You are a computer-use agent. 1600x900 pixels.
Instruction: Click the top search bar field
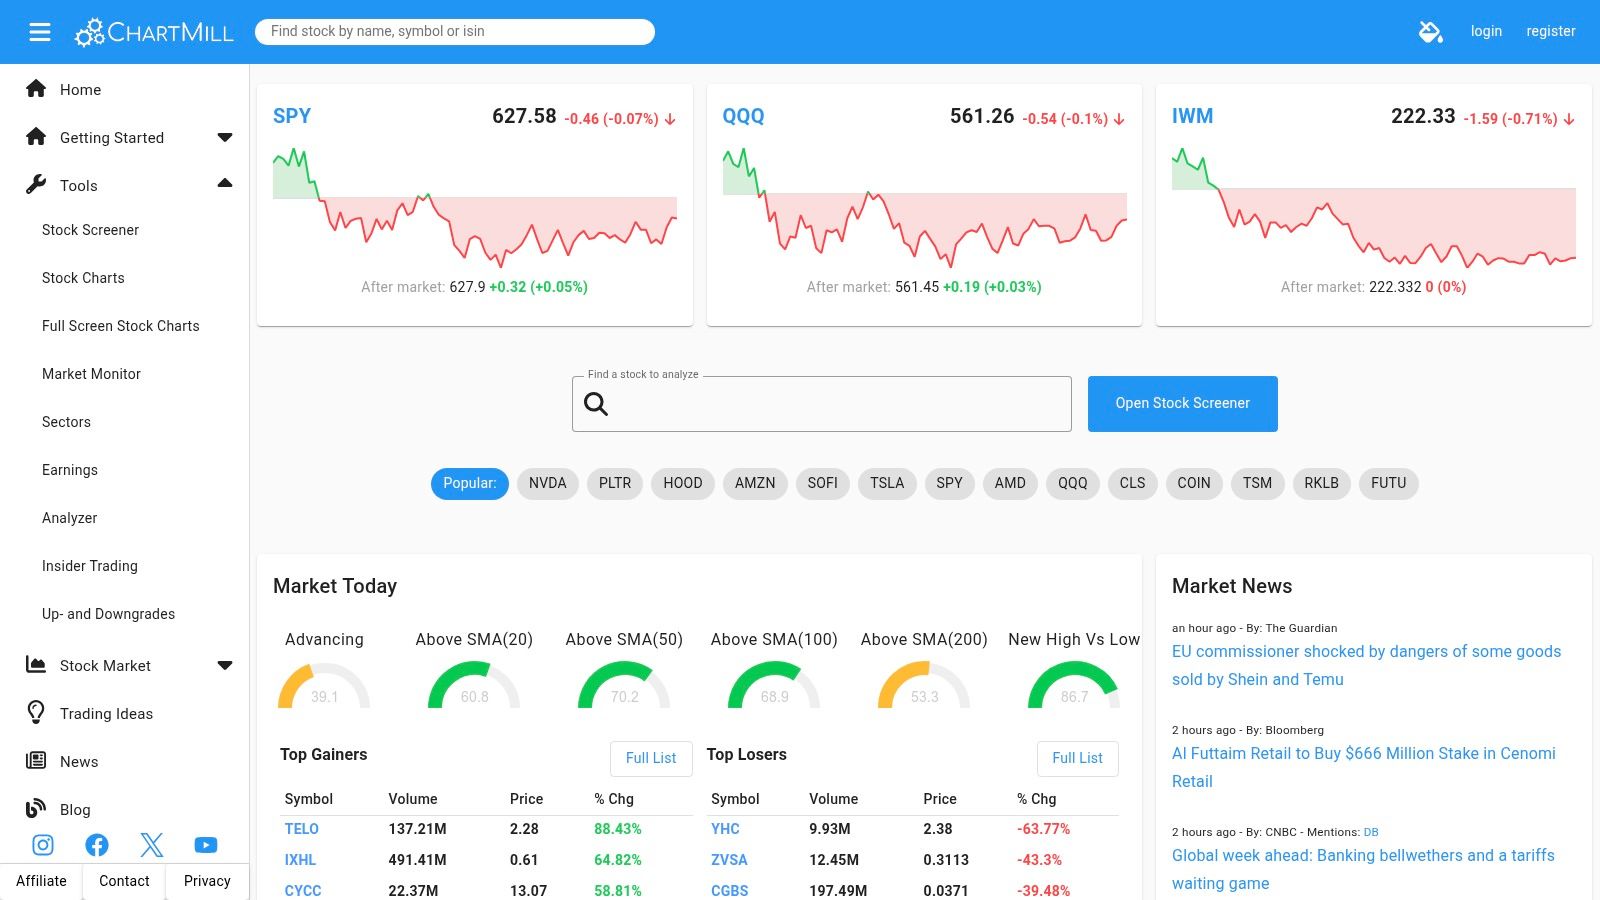[455, 32]
